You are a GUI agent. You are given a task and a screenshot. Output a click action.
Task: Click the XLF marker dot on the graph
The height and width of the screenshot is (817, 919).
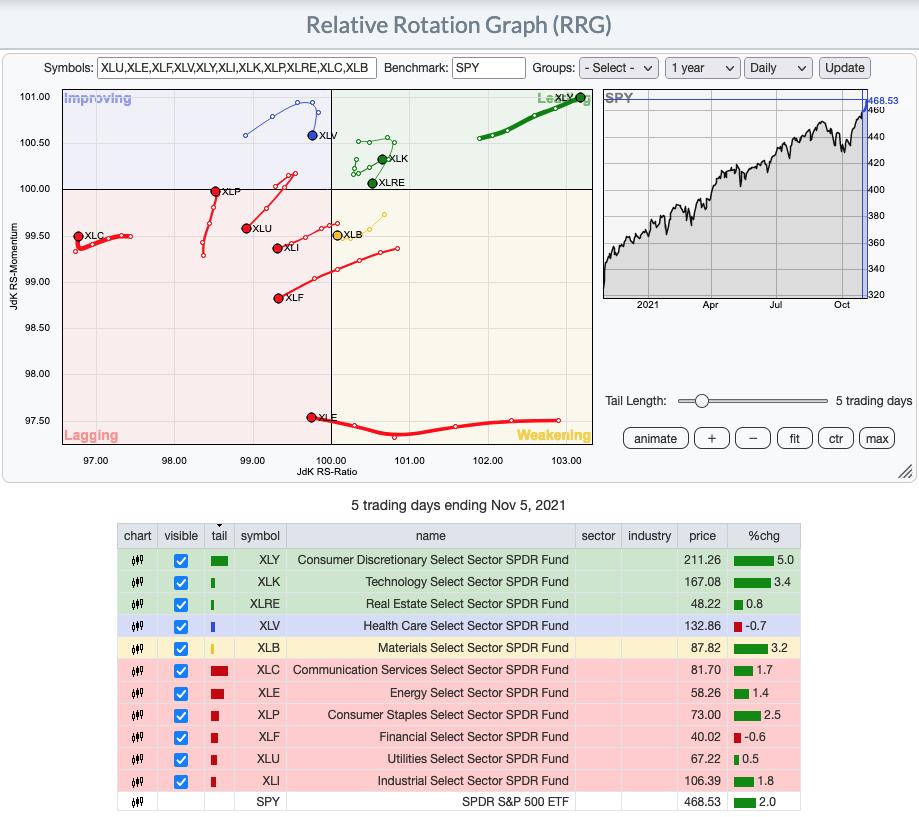278,298
